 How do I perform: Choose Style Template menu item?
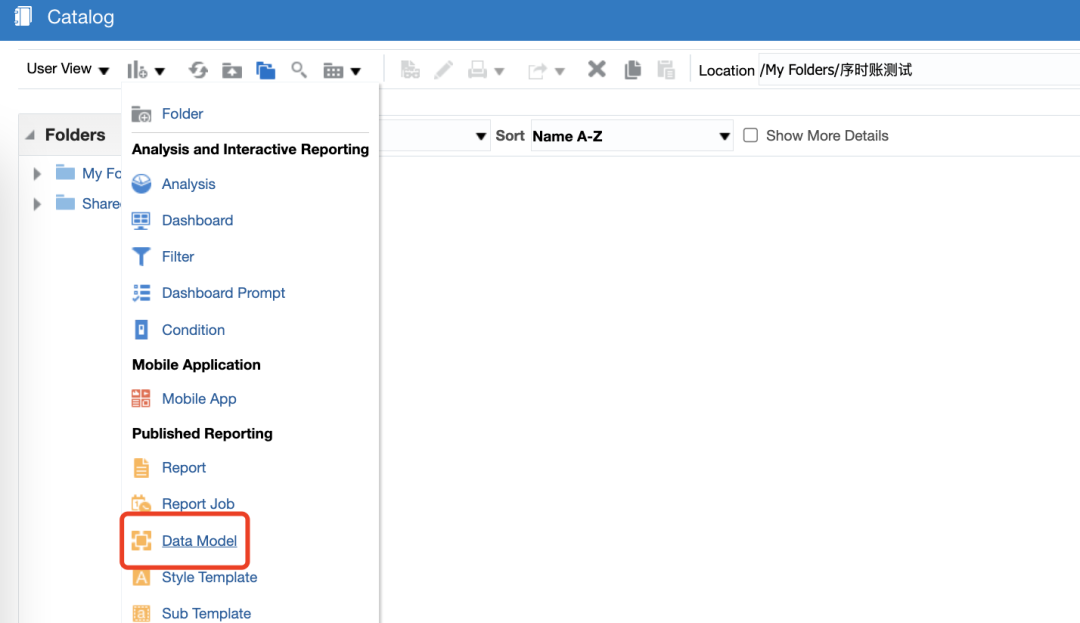[209, 577]
